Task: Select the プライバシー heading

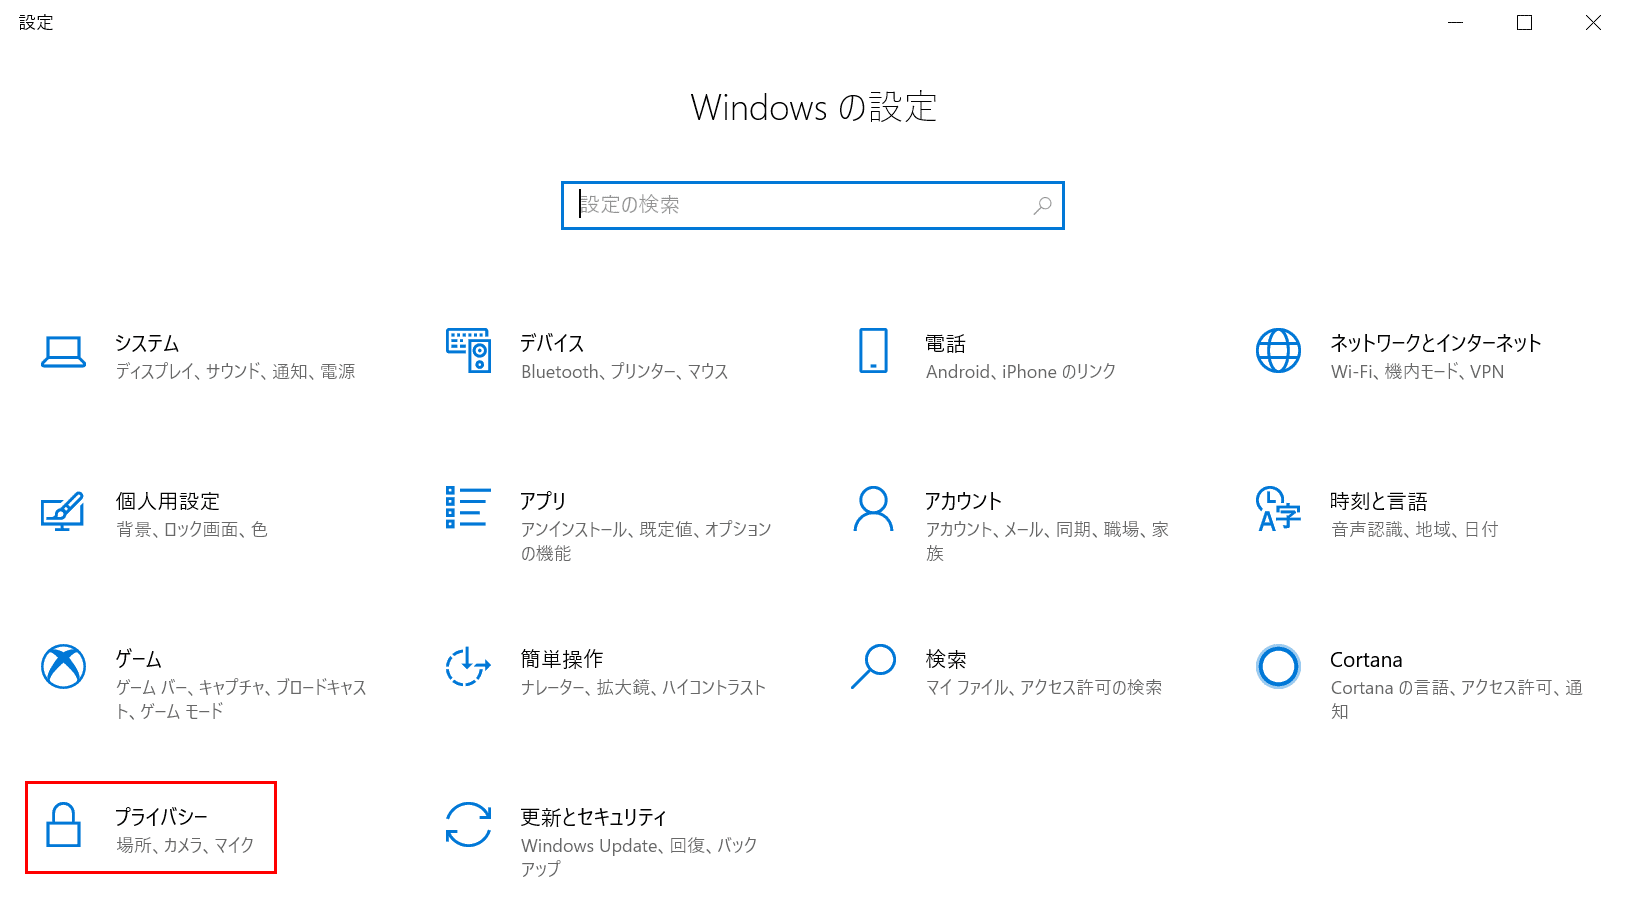Action: (x=161, y=817)
